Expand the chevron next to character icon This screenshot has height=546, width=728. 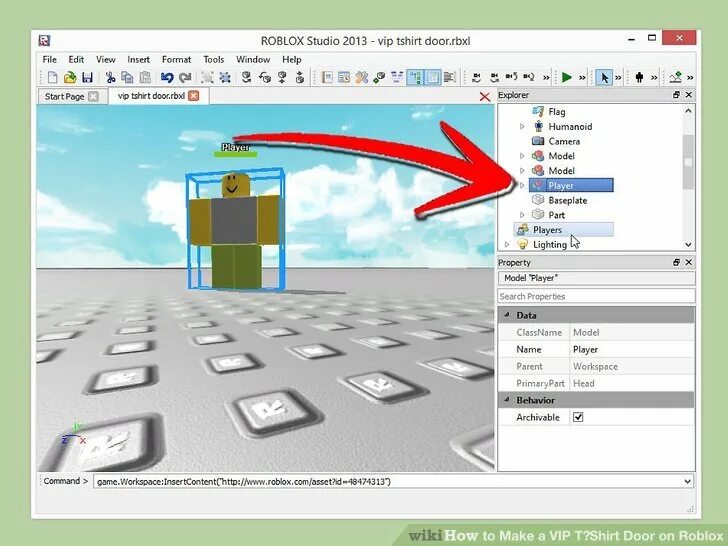click(654, 78)
